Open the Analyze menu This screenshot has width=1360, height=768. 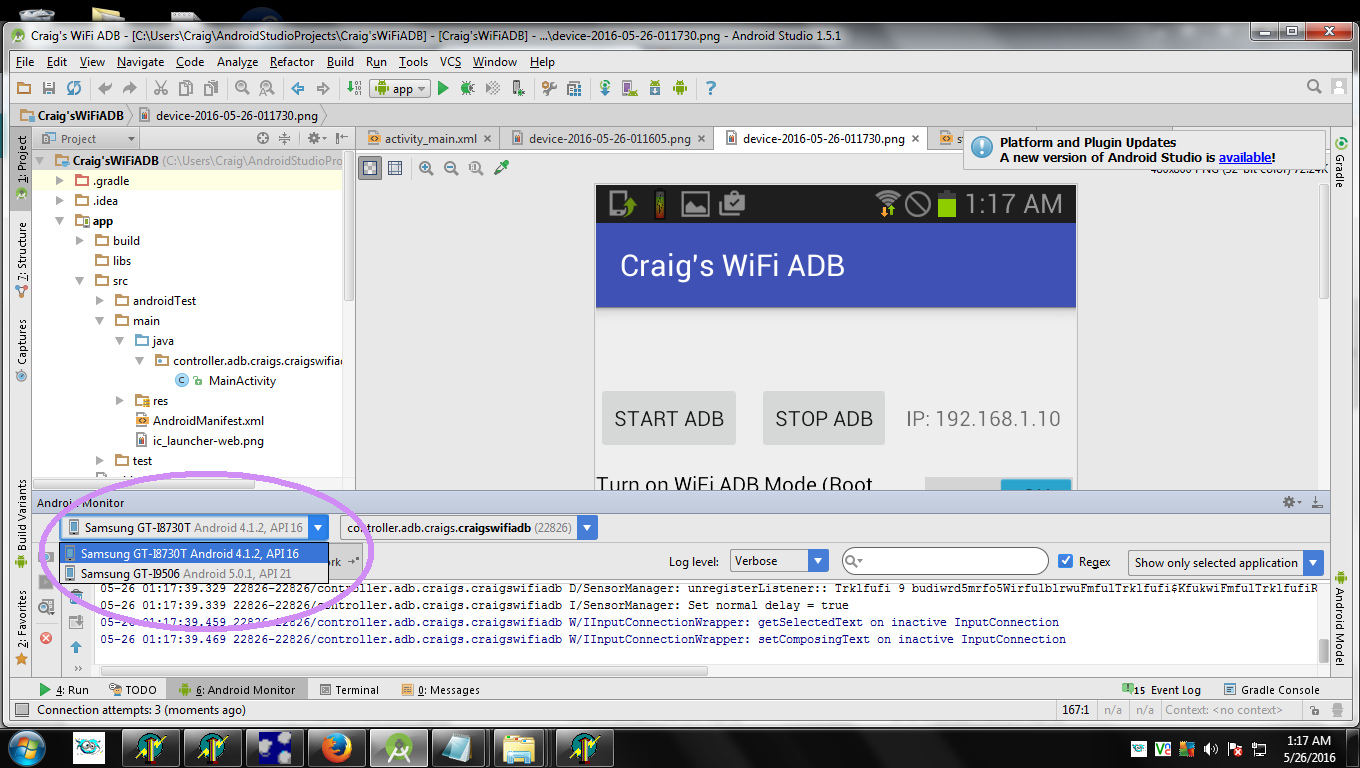[x=237, y=62]
